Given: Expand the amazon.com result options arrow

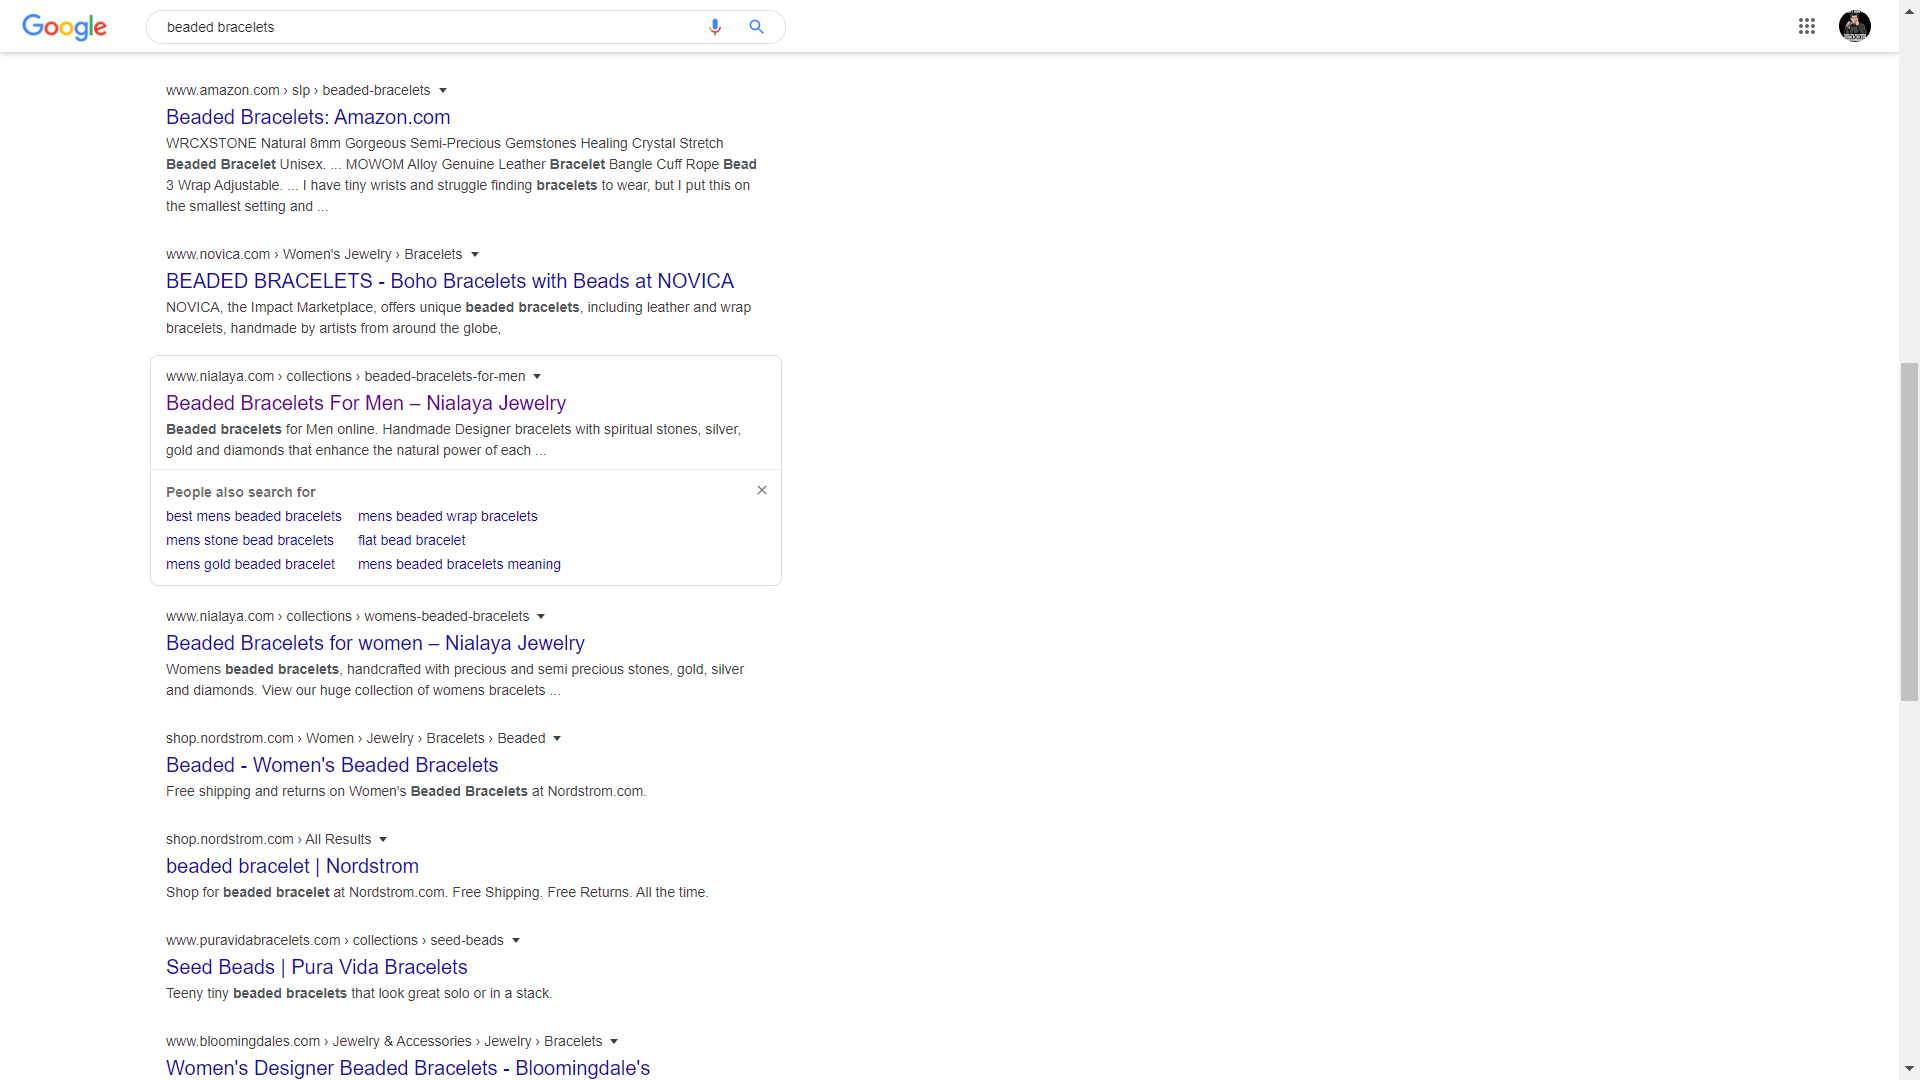Looking at the screenshot, I should click(x=443, y=91).
